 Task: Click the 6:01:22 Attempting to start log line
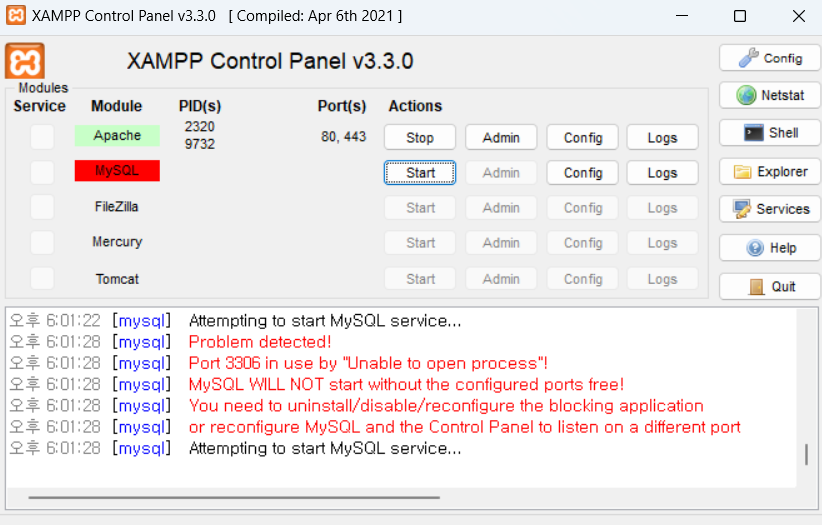pyautogui.click(x=325, y=320)
